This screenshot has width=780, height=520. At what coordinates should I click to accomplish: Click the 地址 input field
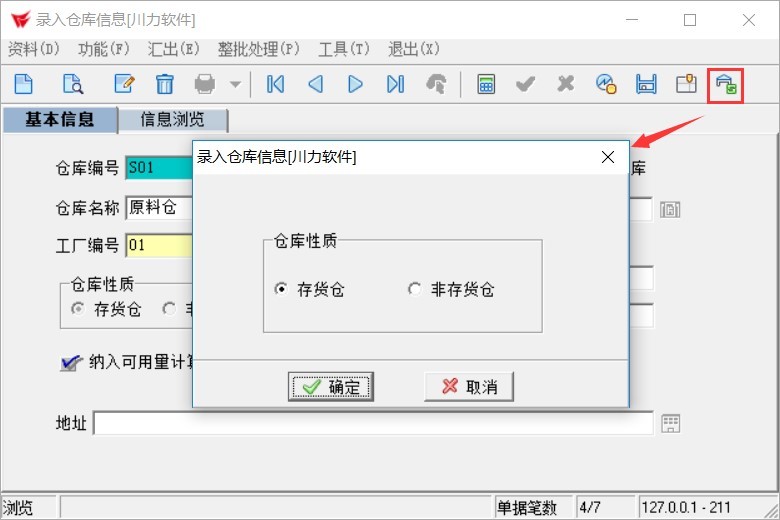click(372, 424)
